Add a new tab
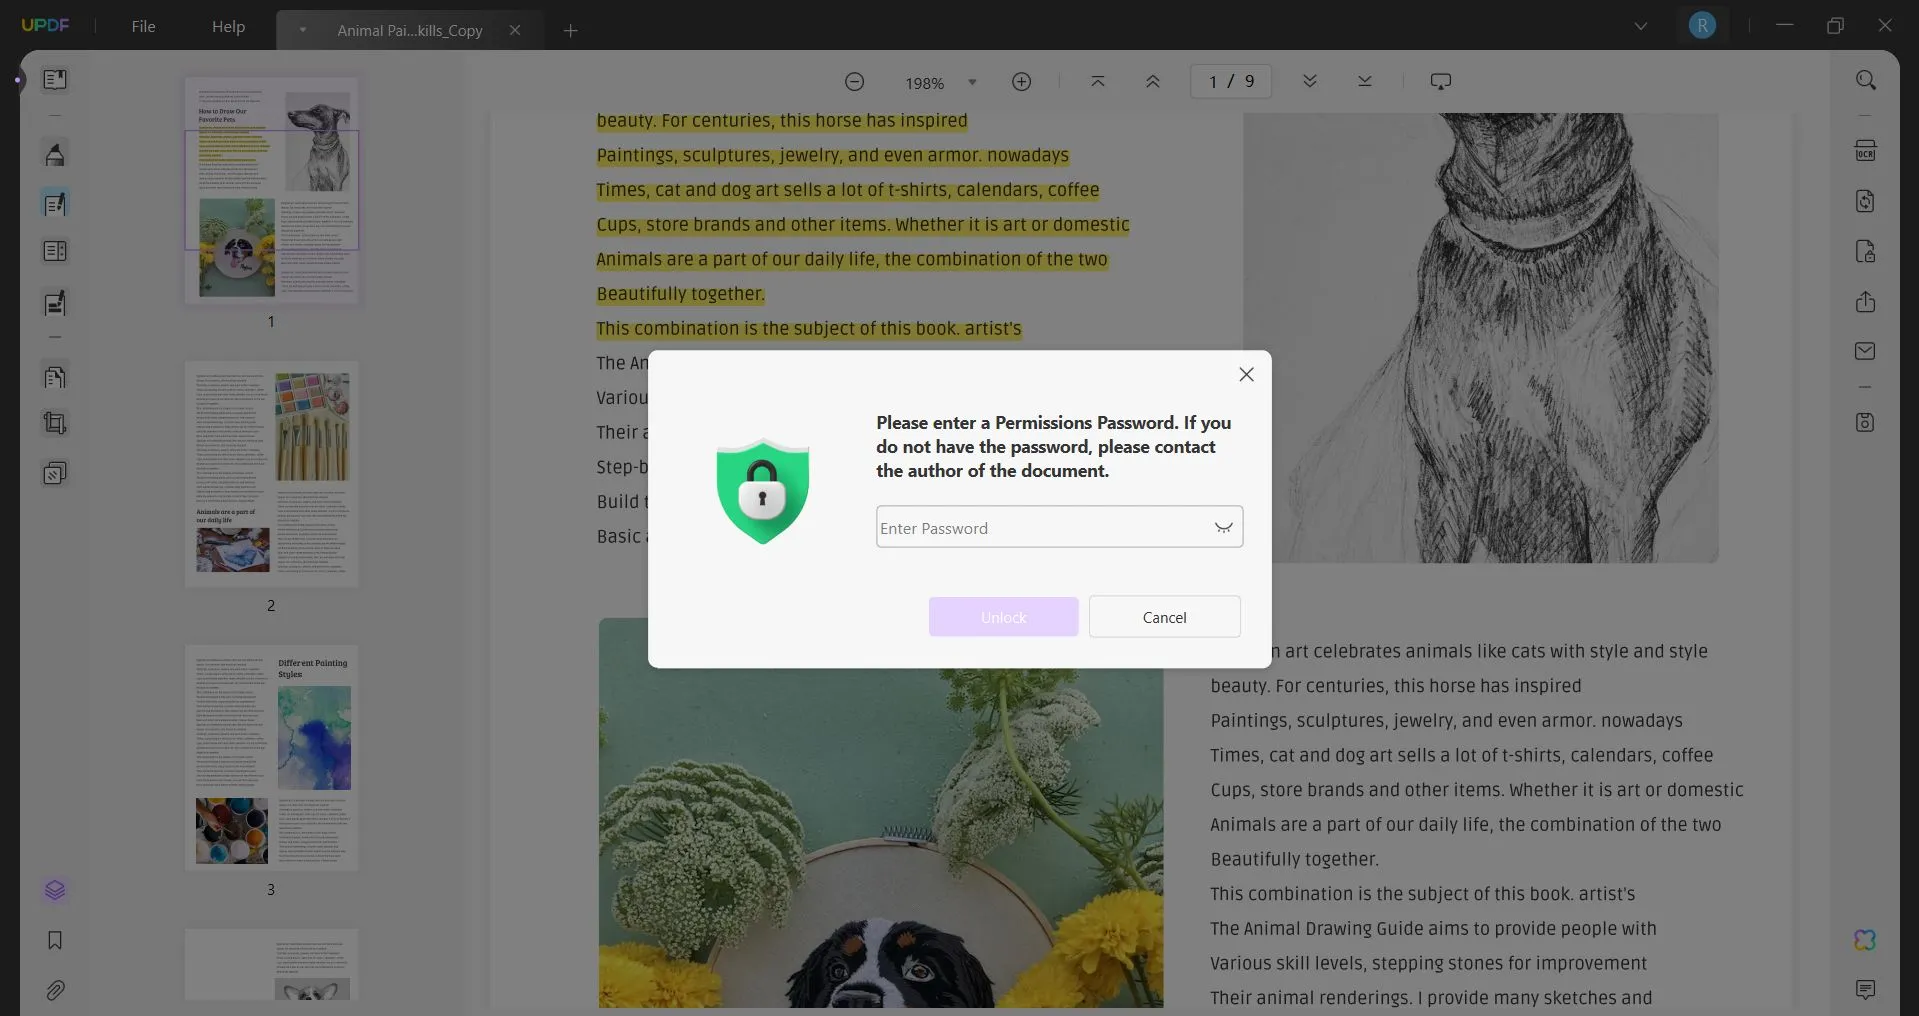The width and height of the screenshot is (1919, 1016). click(x=570, y=30)
